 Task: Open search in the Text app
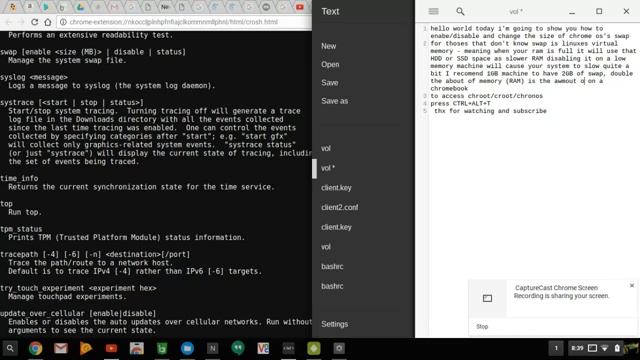[460, 11]
